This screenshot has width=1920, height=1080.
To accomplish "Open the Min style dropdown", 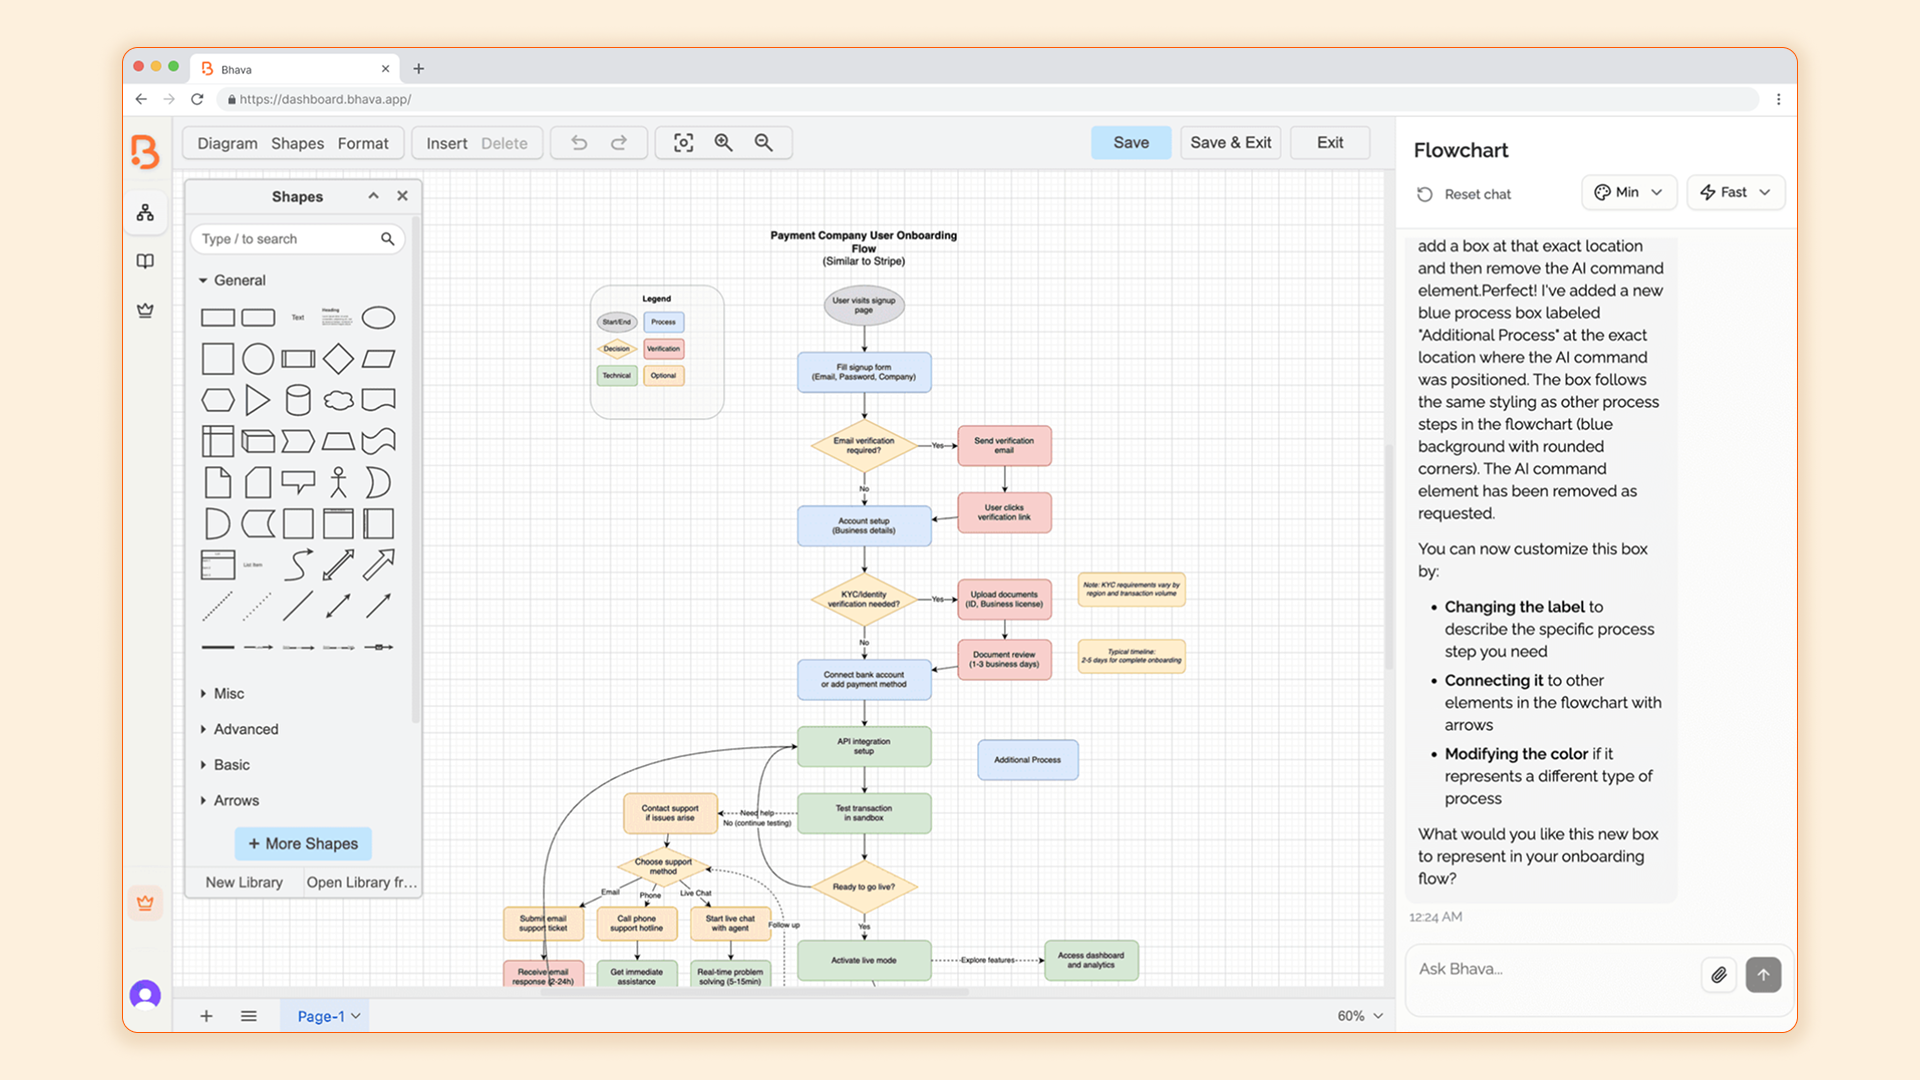I will [x=1628, y=192].
